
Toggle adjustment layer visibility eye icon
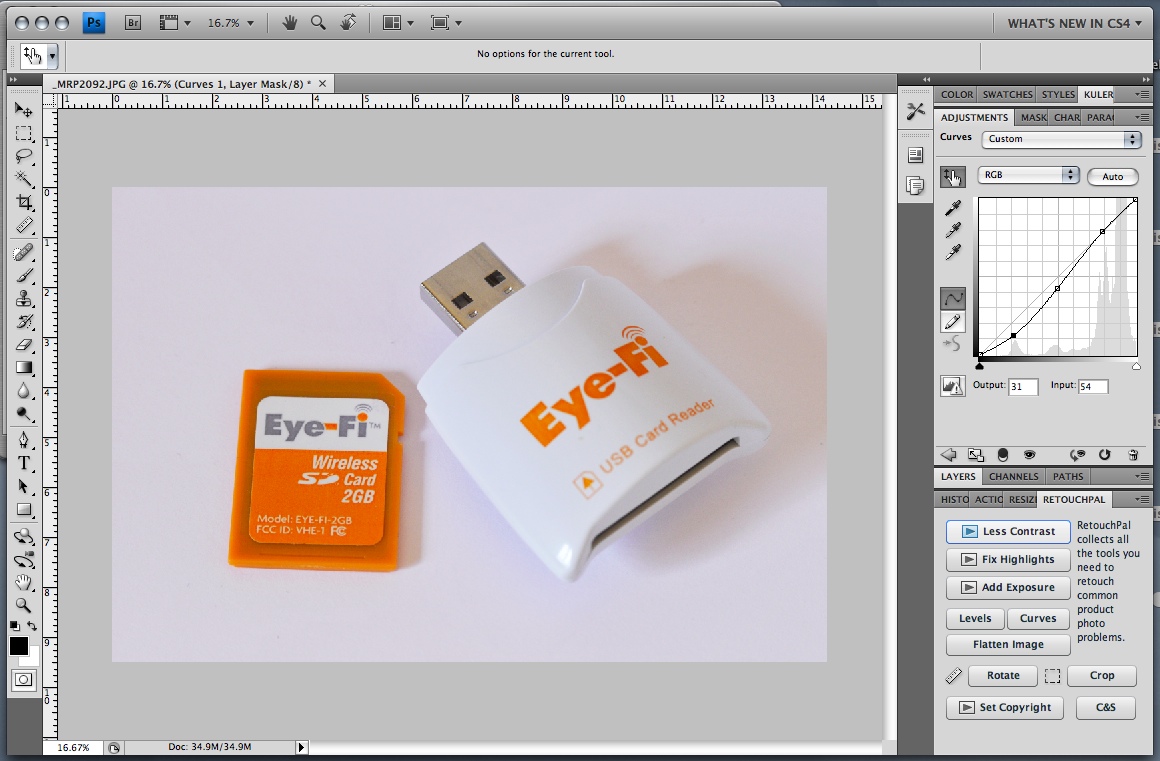pos(1028,454)
